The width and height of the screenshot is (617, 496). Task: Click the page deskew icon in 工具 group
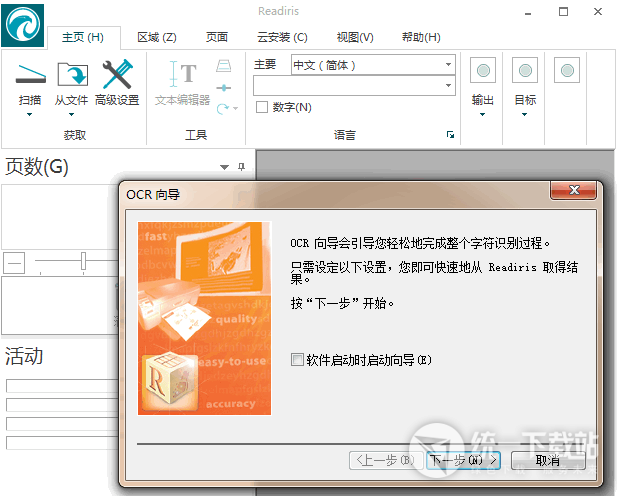coord(224,65)
